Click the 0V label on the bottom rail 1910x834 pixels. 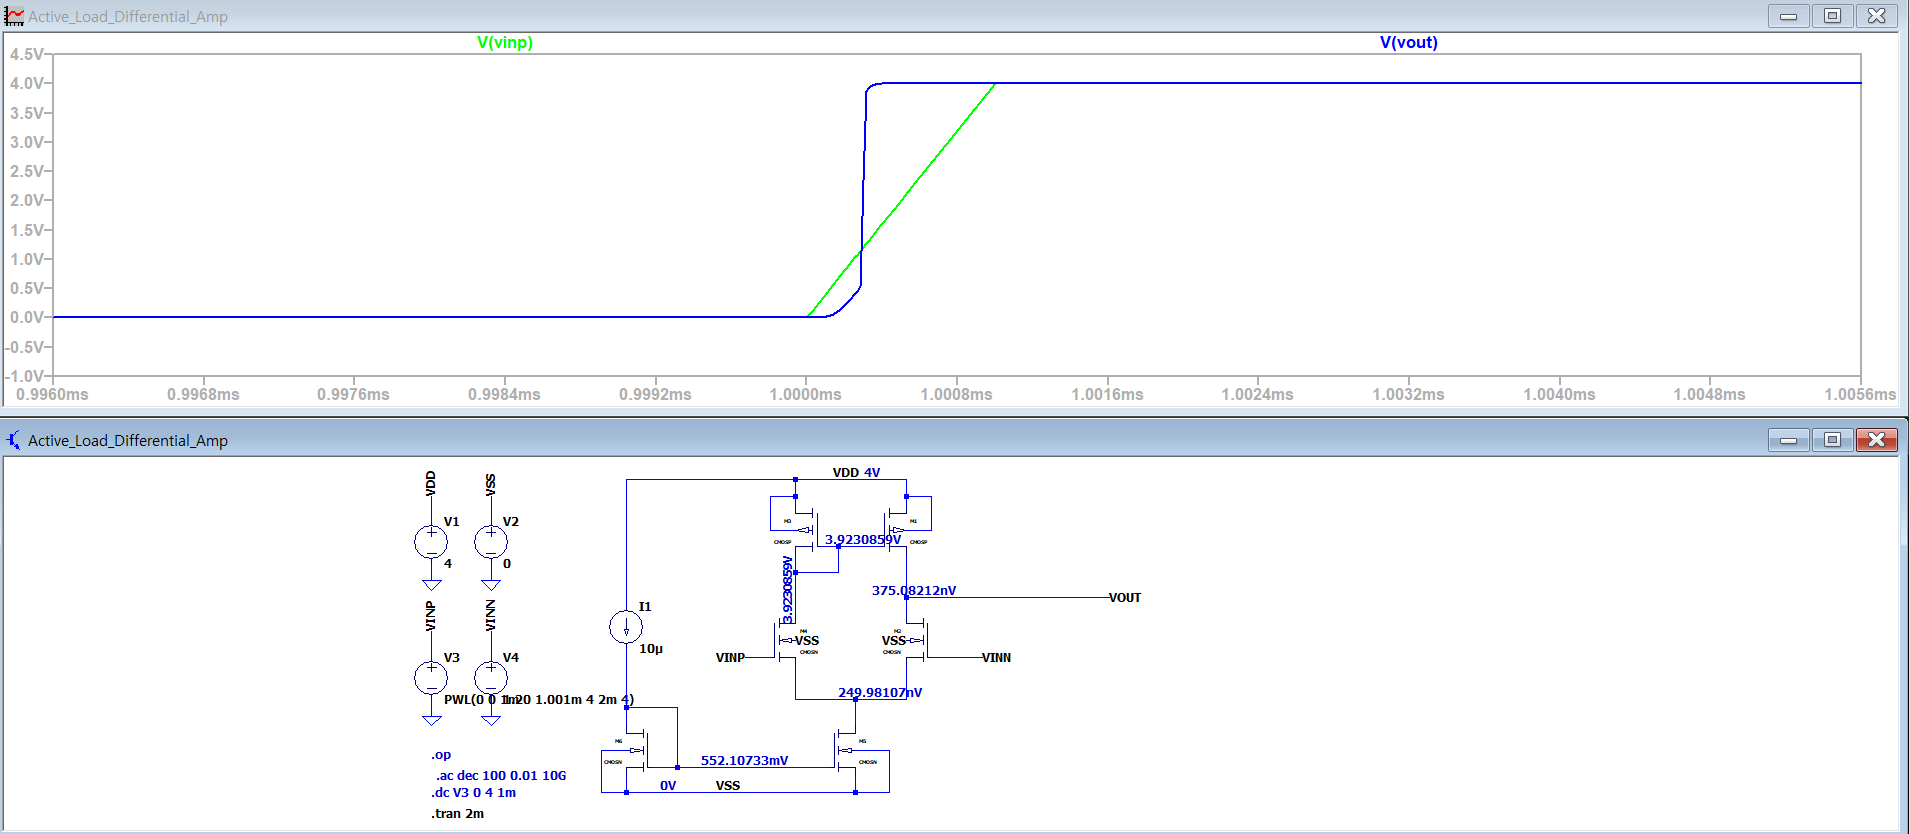[x=668, y=785]
